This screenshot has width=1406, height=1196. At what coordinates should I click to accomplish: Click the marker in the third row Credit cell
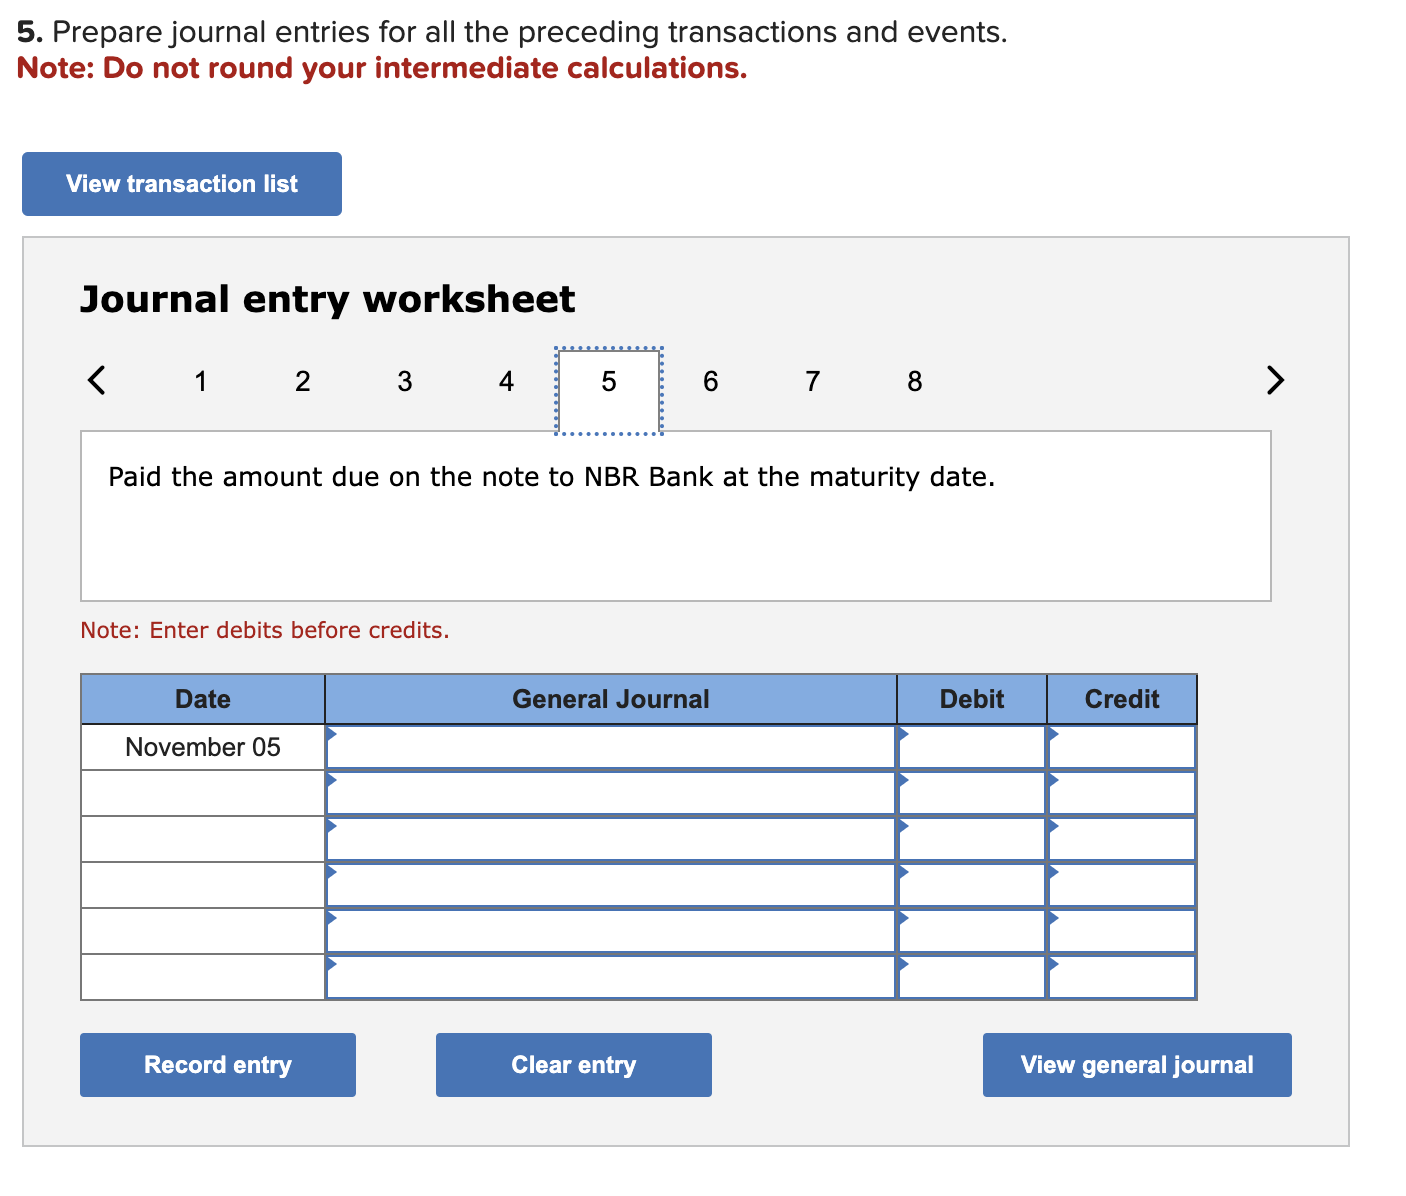(1053, 827)
